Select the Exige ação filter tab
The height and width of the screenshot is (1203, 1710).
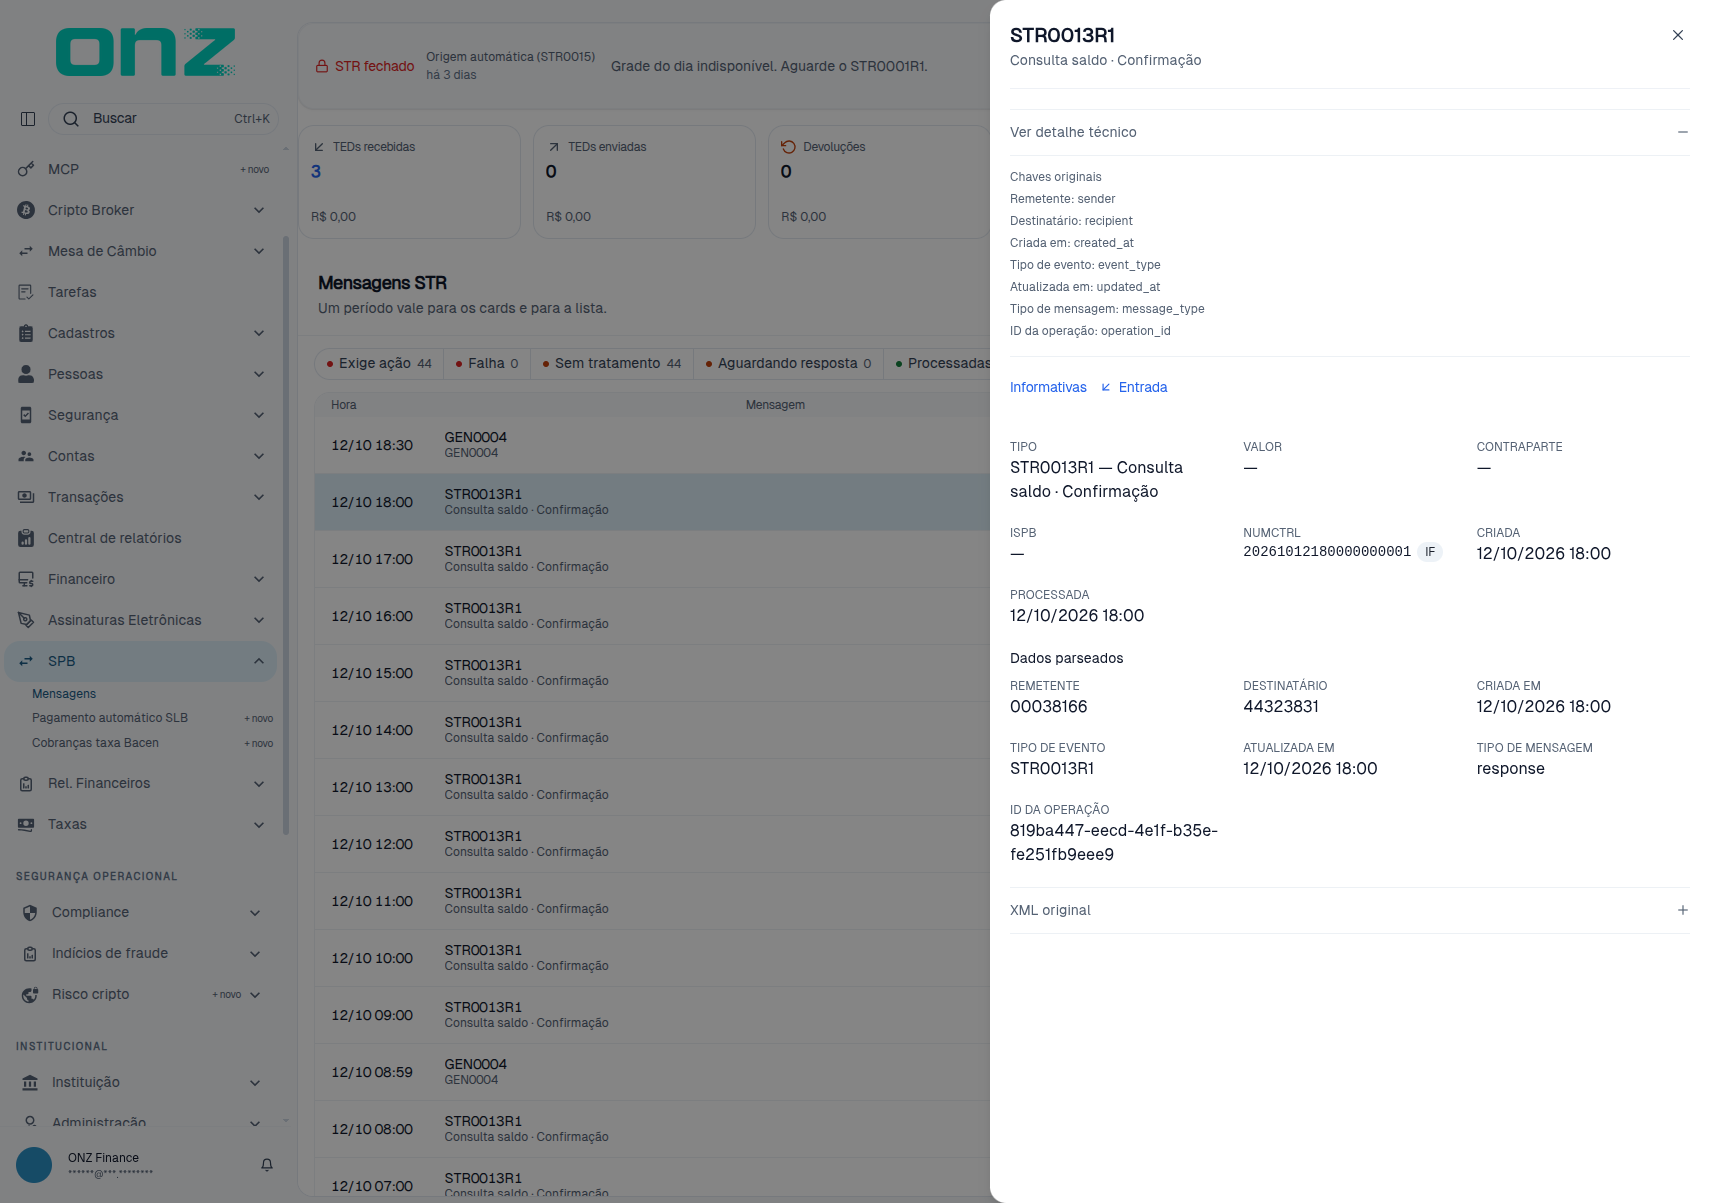pos(378,364)
